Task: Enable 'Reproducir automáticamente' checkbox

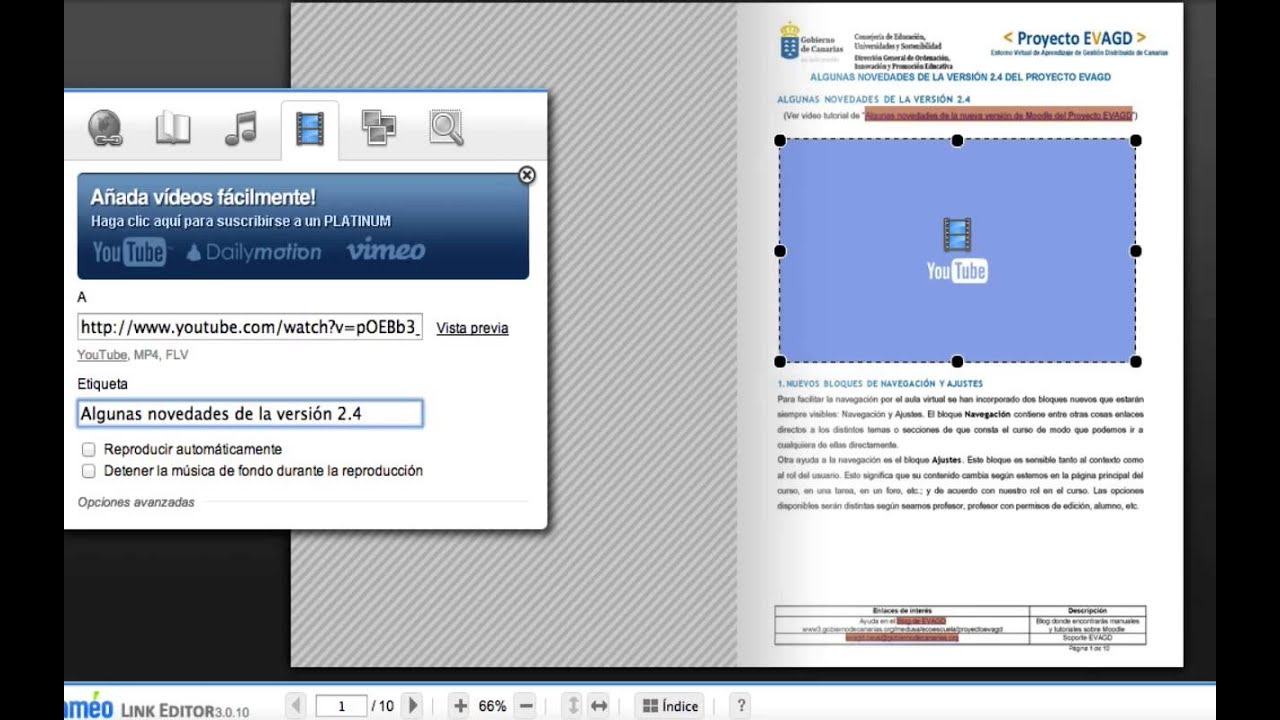Action: [x=88, y=450]
